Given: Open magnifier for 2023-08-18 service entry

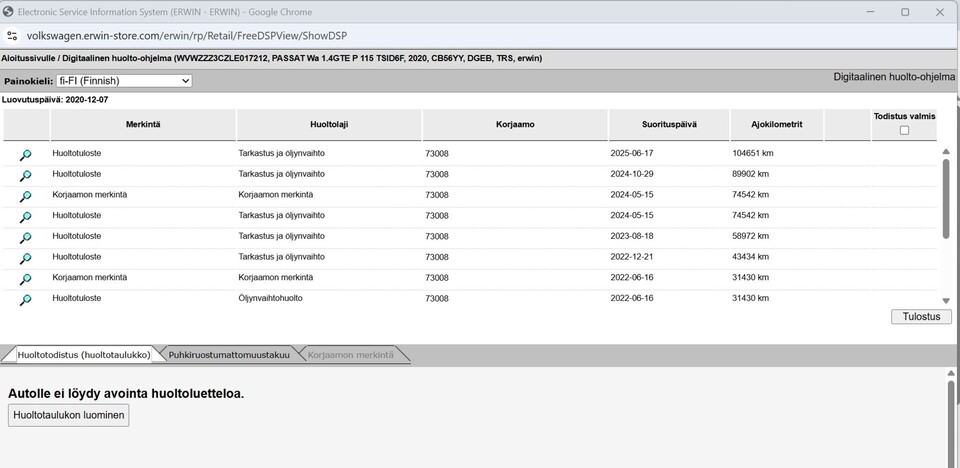Looking at the screenshot, I should click(x=26, y=237).
